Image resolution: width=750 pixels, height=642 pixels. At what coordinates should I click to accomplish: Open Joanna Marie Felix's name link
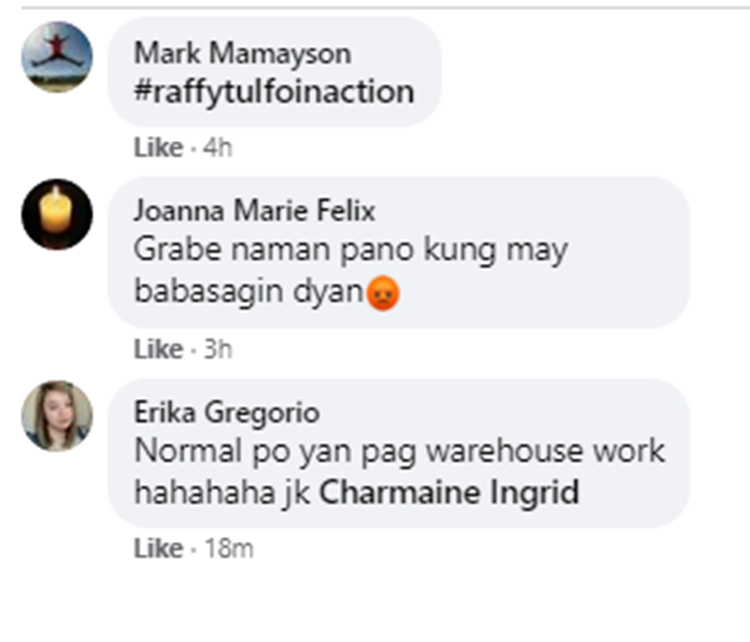coord(254,210)
